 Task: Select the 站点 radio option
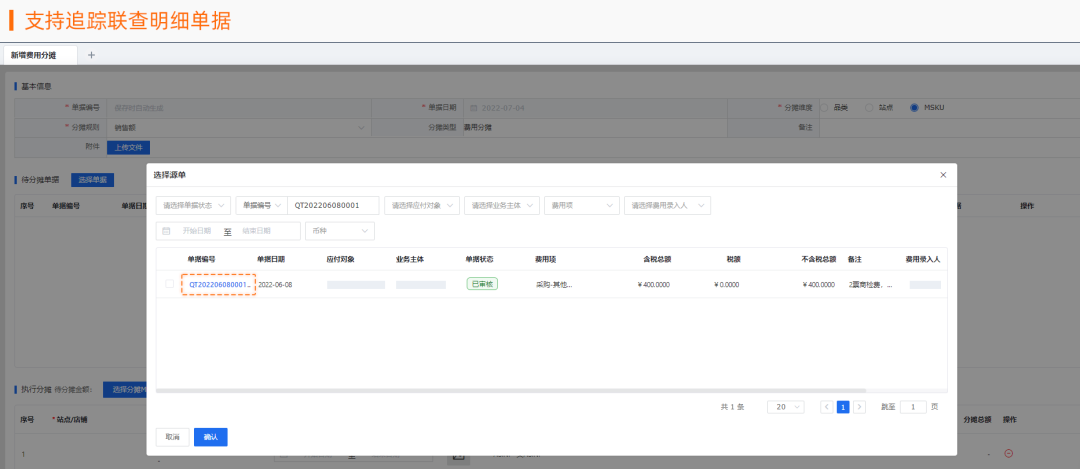(870, 108)
